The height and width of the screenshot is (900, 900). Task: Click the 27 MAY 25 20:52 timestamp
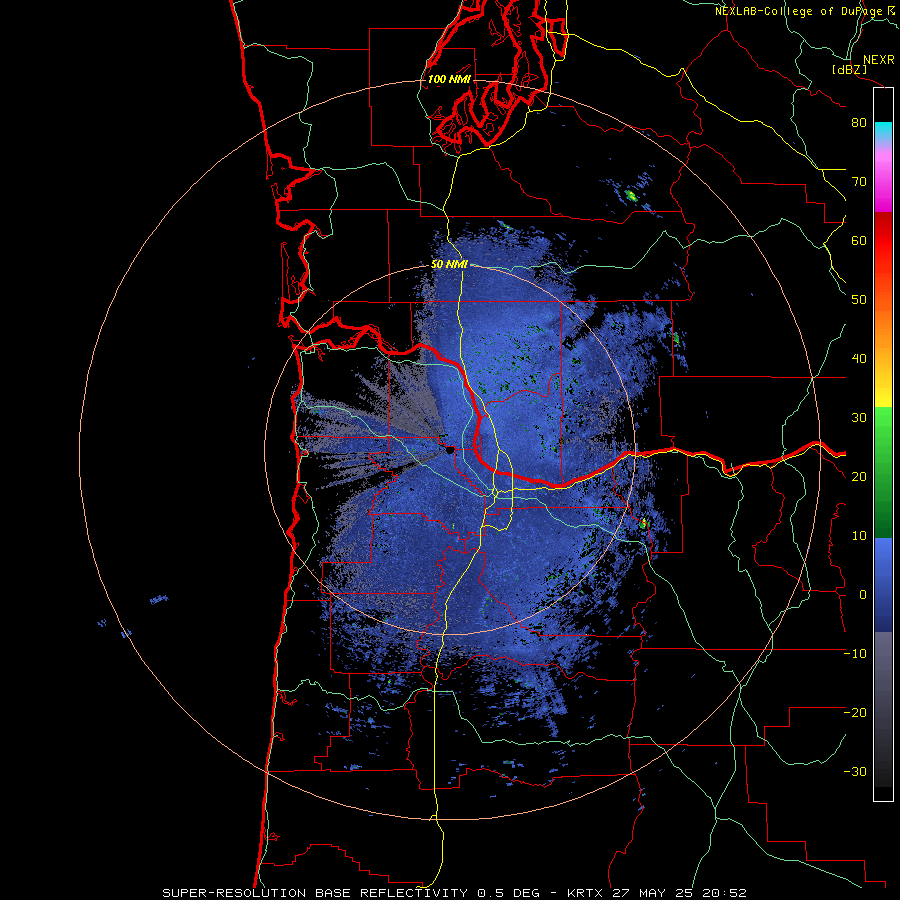pyautogui.click(x=681, y=893)
